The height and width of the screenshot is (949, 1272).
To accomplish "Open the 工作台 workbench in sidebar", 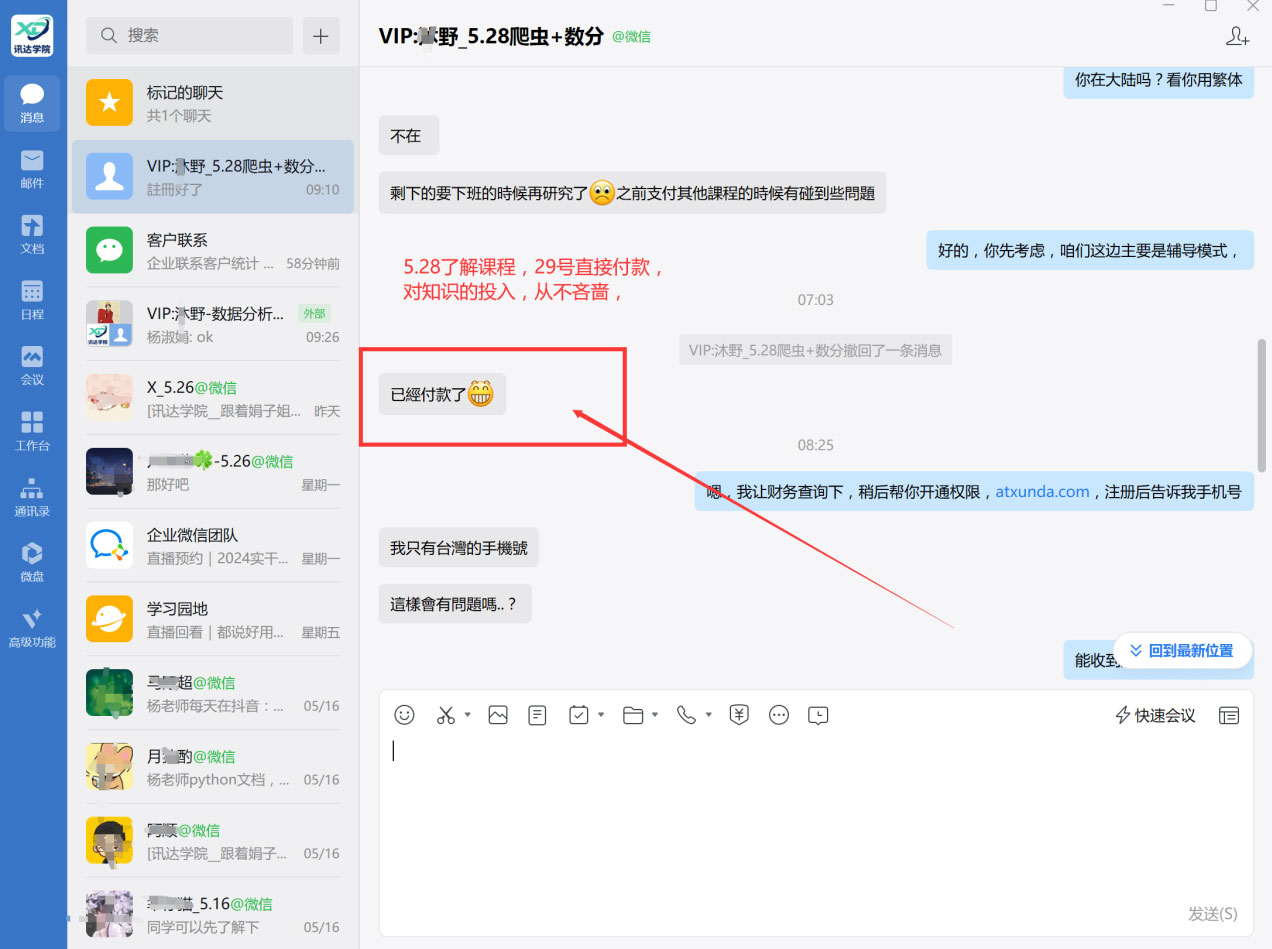I will coord(32,430).
